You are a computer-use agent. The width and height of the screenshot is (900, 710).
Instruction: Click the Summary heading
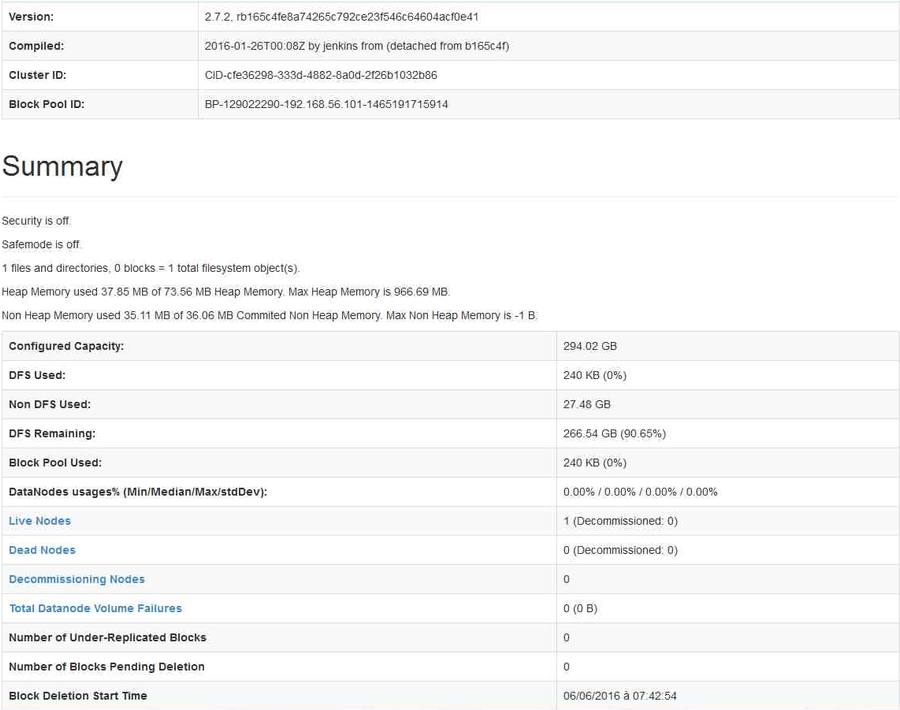click(x=62, y=166)
